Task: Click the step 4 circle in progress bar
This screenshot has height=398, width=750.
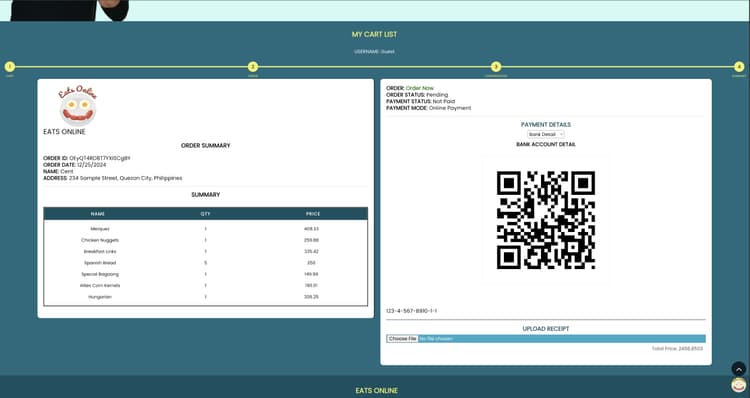Action: click(739, 66)
